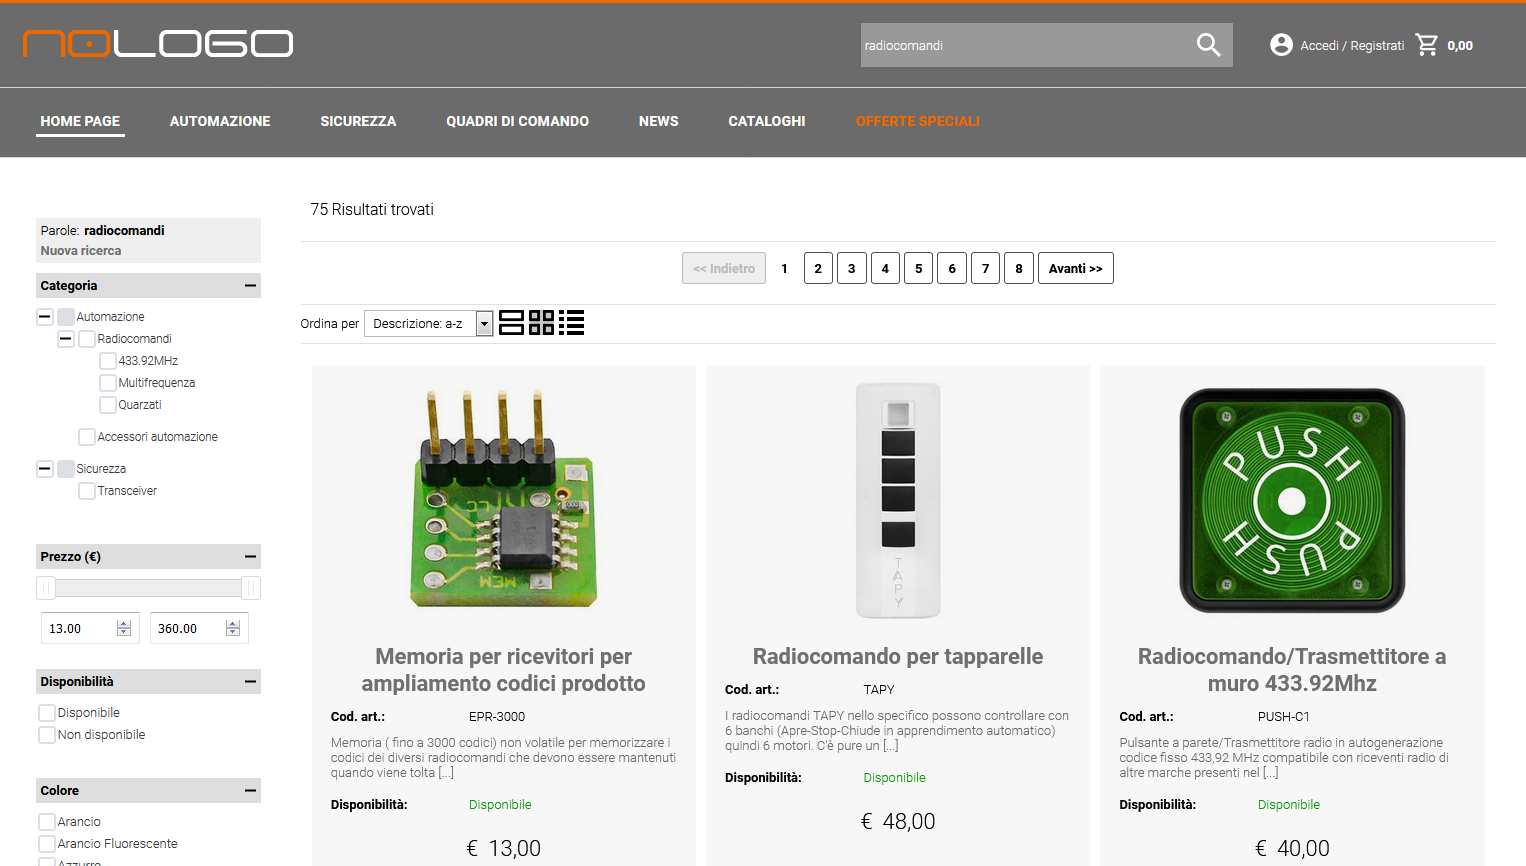Open the green PUSH-C1 transmitter image
This screenshot has width=1526, height=866.
pyautogui.click(x=1292, y=500)
